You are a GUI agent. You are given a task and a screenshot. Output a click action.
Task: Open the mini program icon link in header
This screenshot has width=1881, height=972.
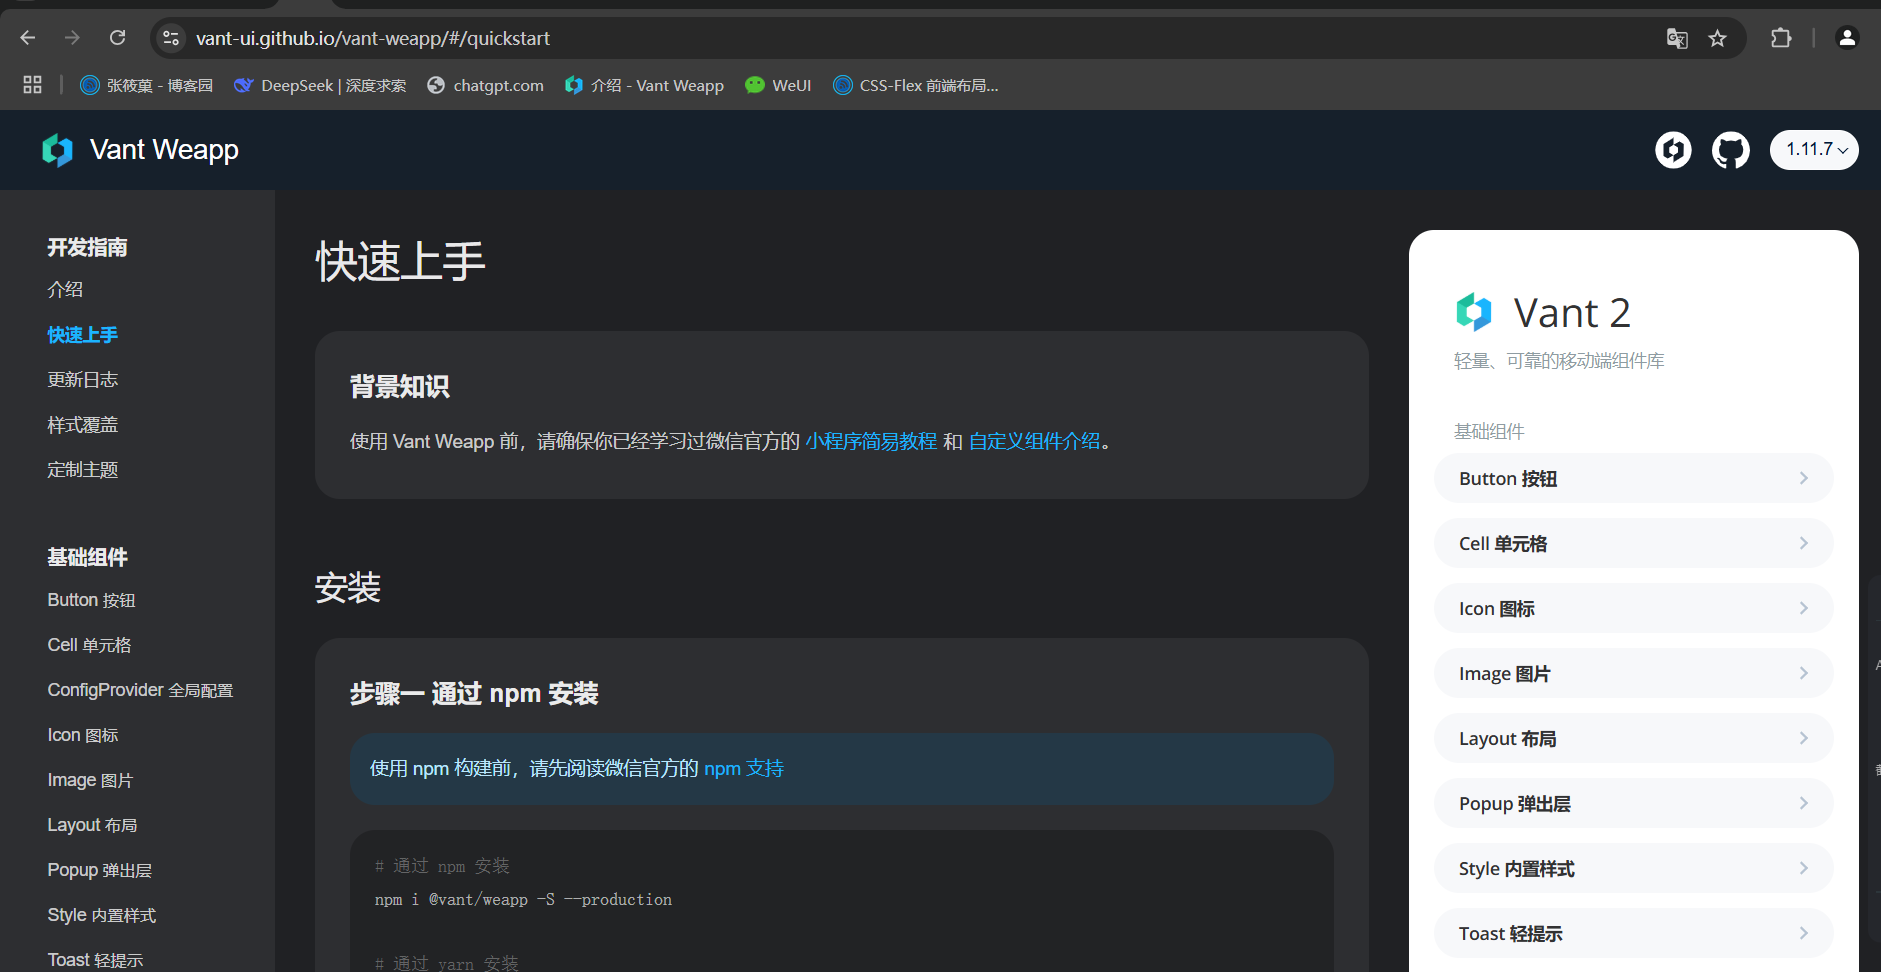pyautogui.click(x=1673, y=150)
